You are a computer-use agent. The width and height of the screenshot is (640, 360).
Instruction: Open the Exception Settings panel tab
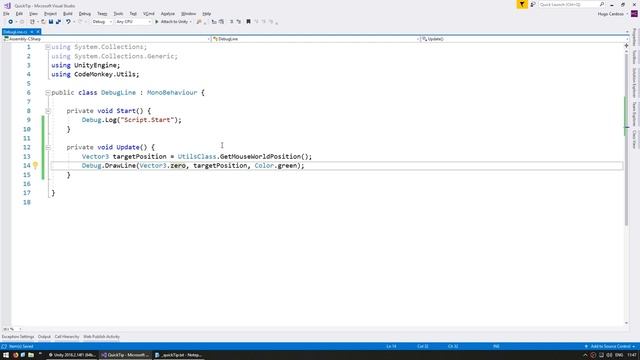18,337
